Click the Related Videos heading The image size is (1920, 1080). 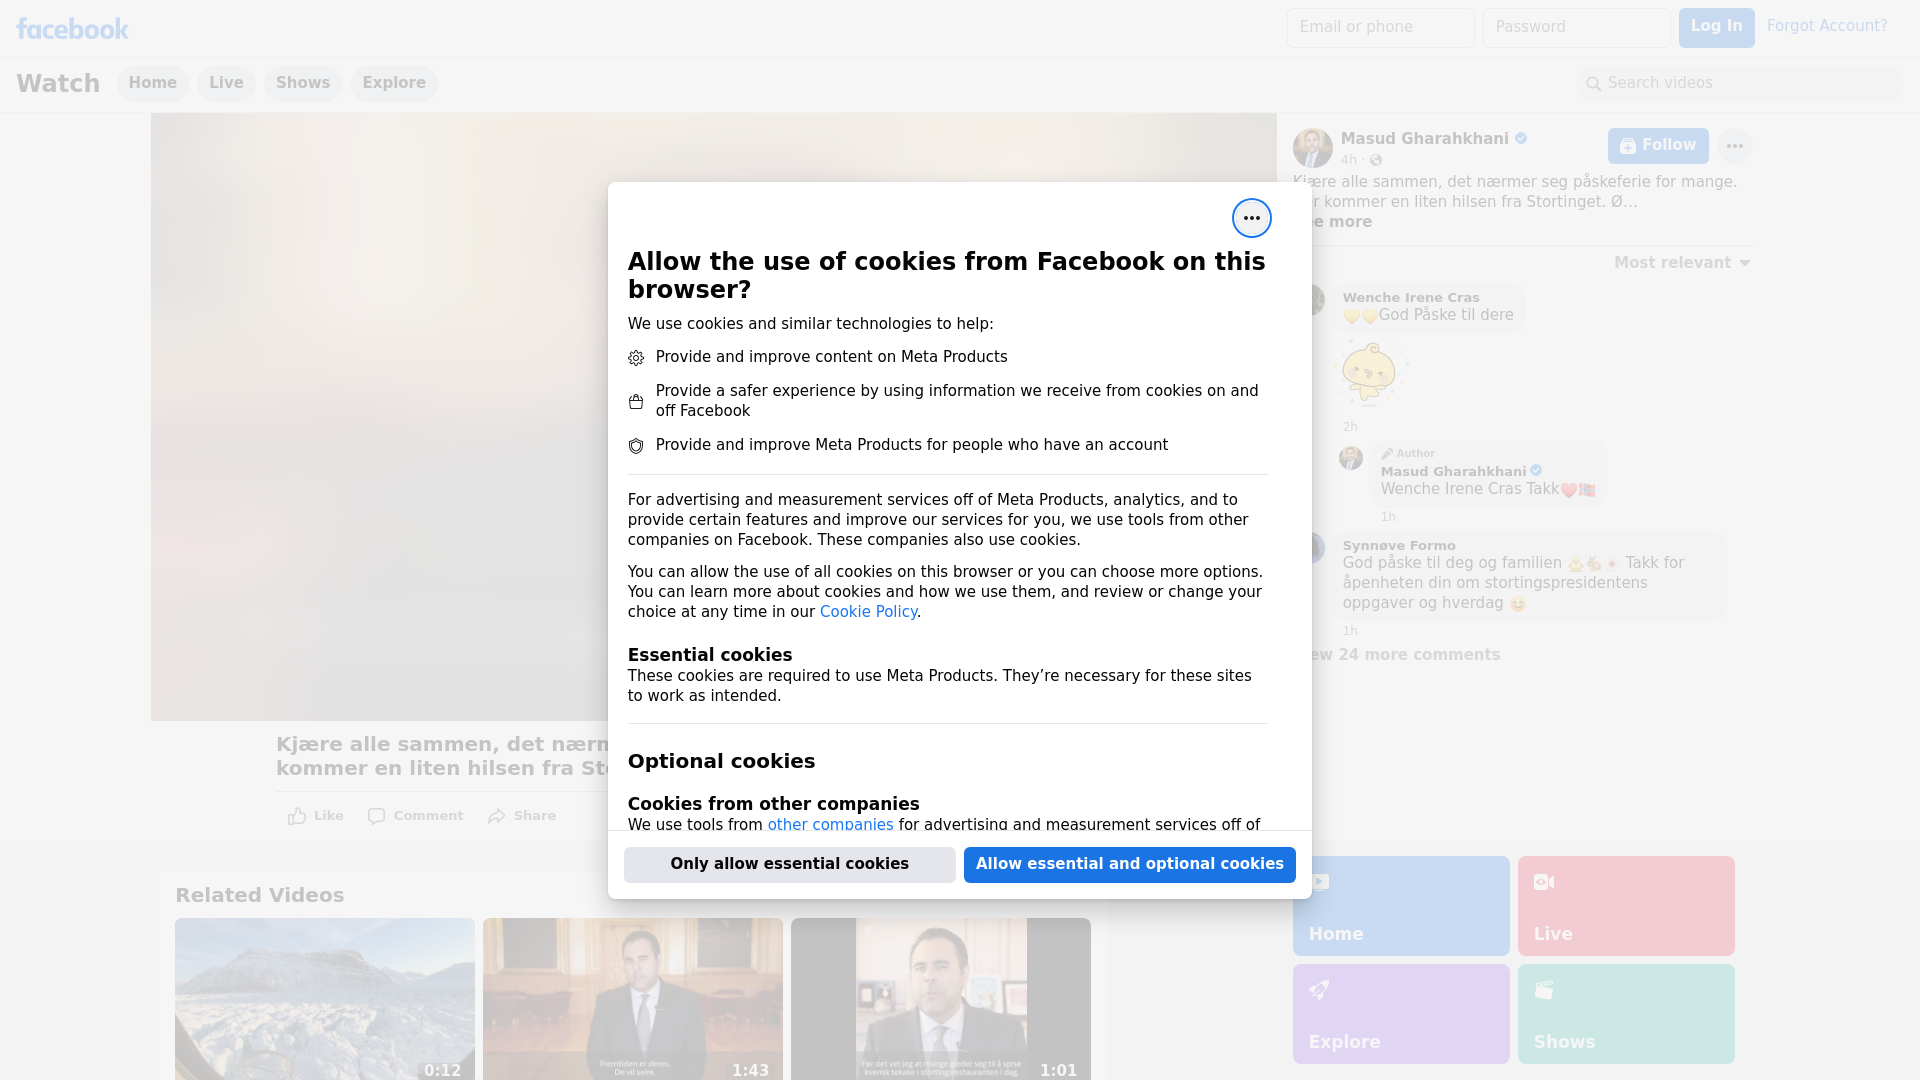pos(260,896)
